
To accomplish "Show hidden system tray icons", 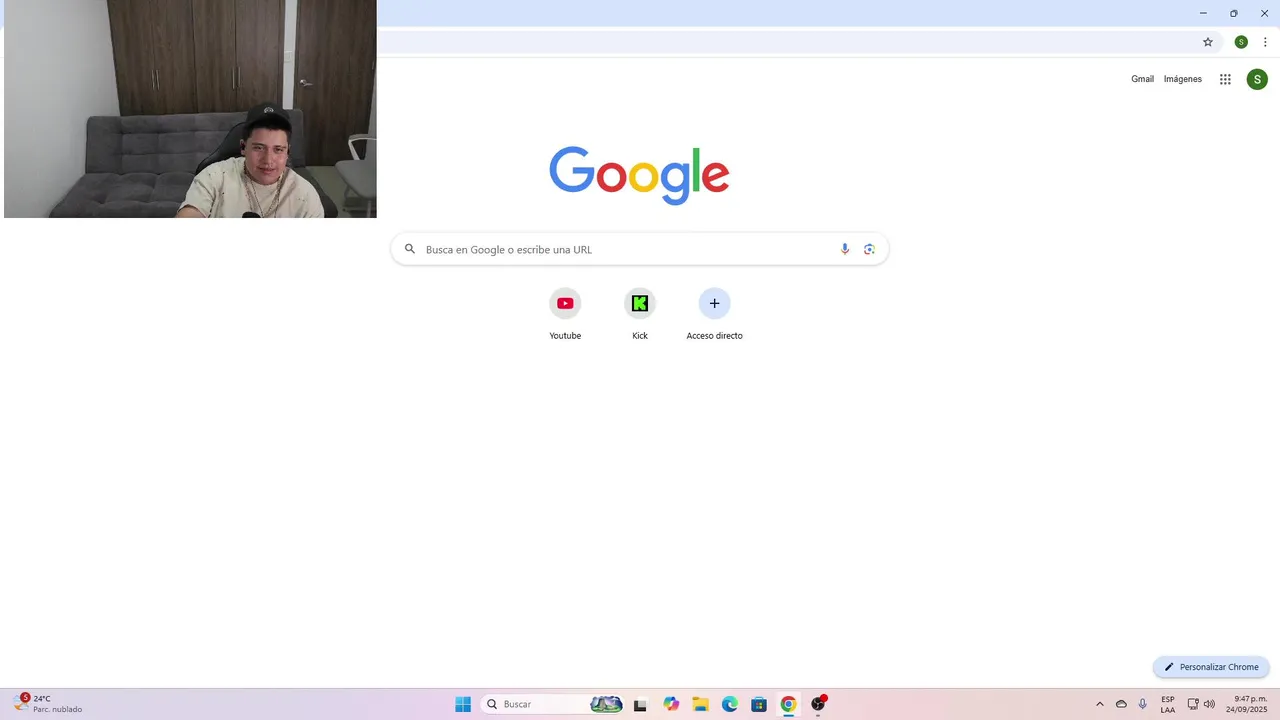I will [1100, 704].
